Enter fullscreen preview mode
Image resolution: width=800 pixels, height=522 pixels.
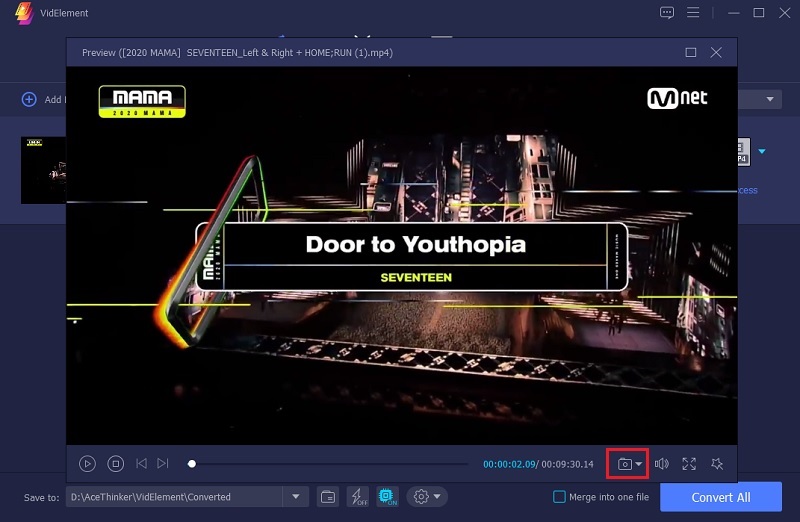coord(689,464)
